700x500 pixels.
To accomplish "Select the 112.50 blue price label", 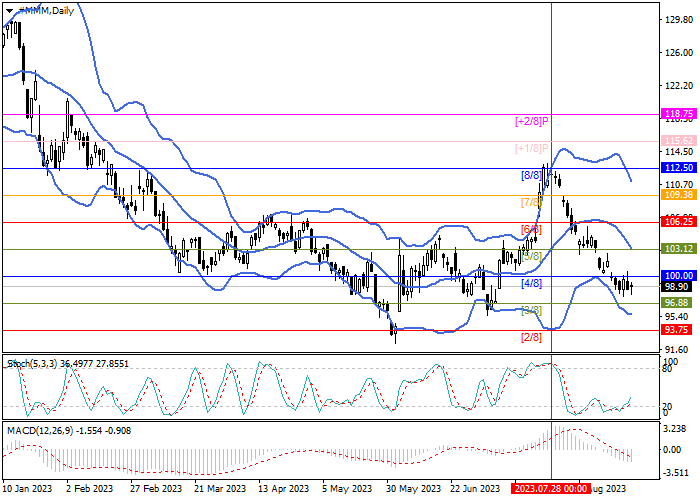I will coord(678,168).
